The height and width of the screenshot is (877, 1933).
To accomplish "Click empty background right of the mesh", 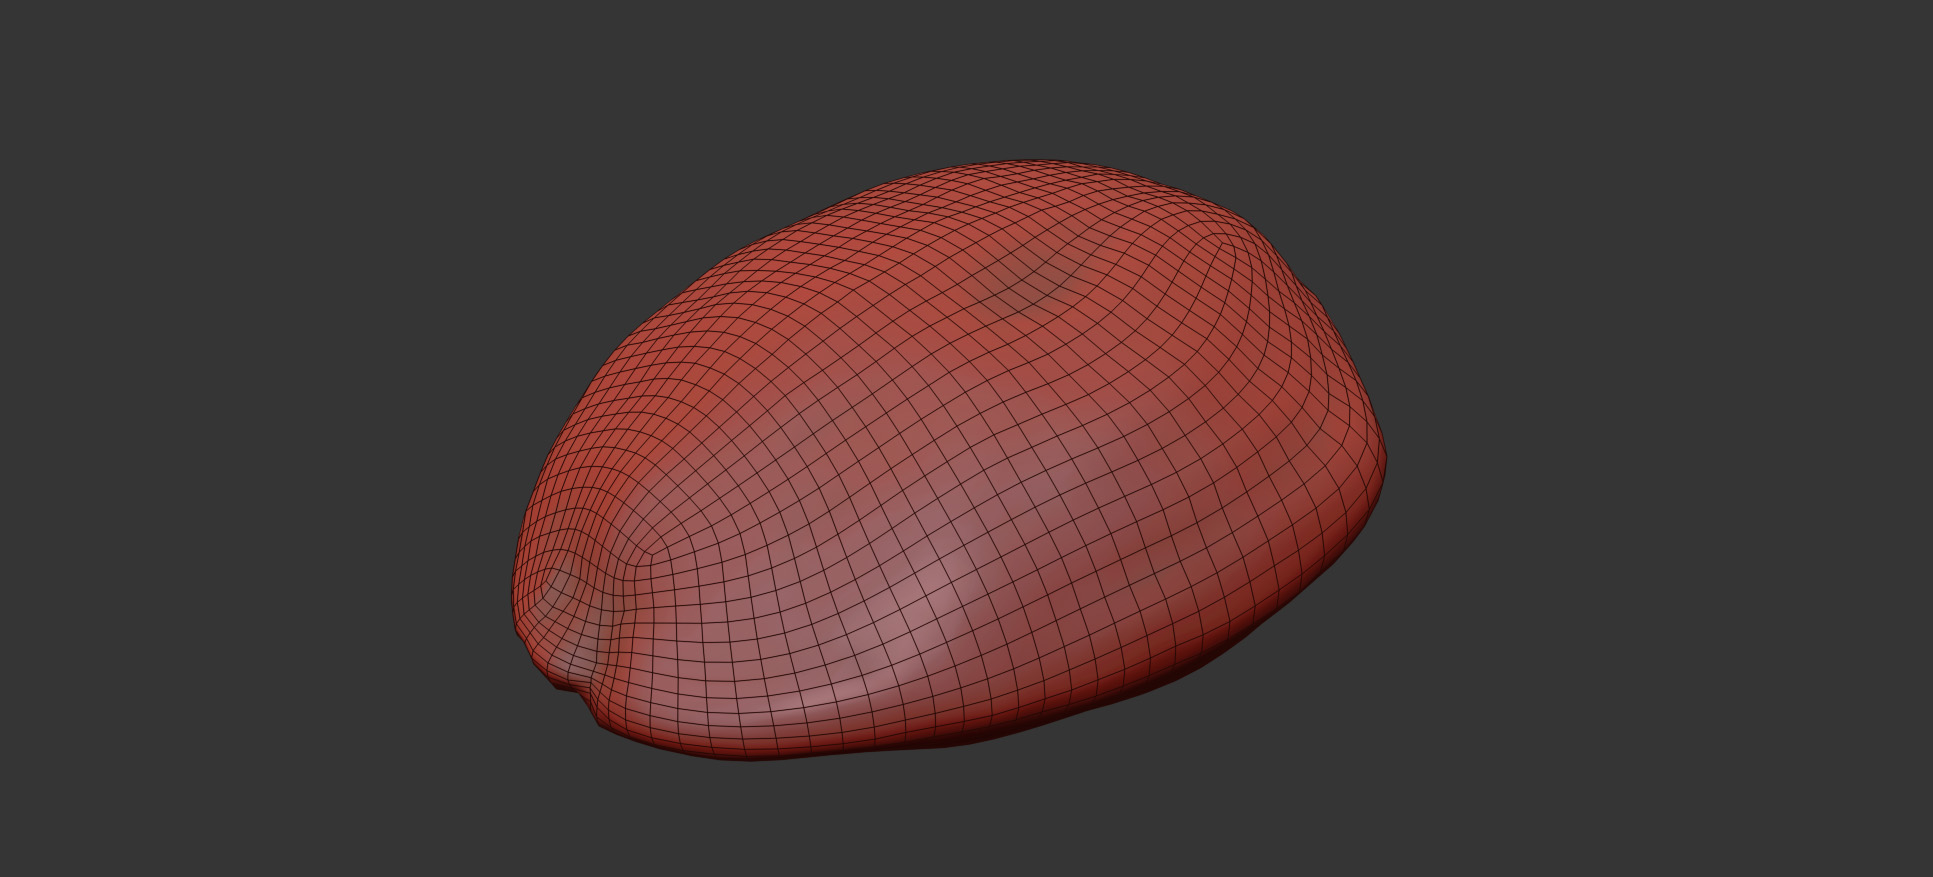I will point(1650,450).
